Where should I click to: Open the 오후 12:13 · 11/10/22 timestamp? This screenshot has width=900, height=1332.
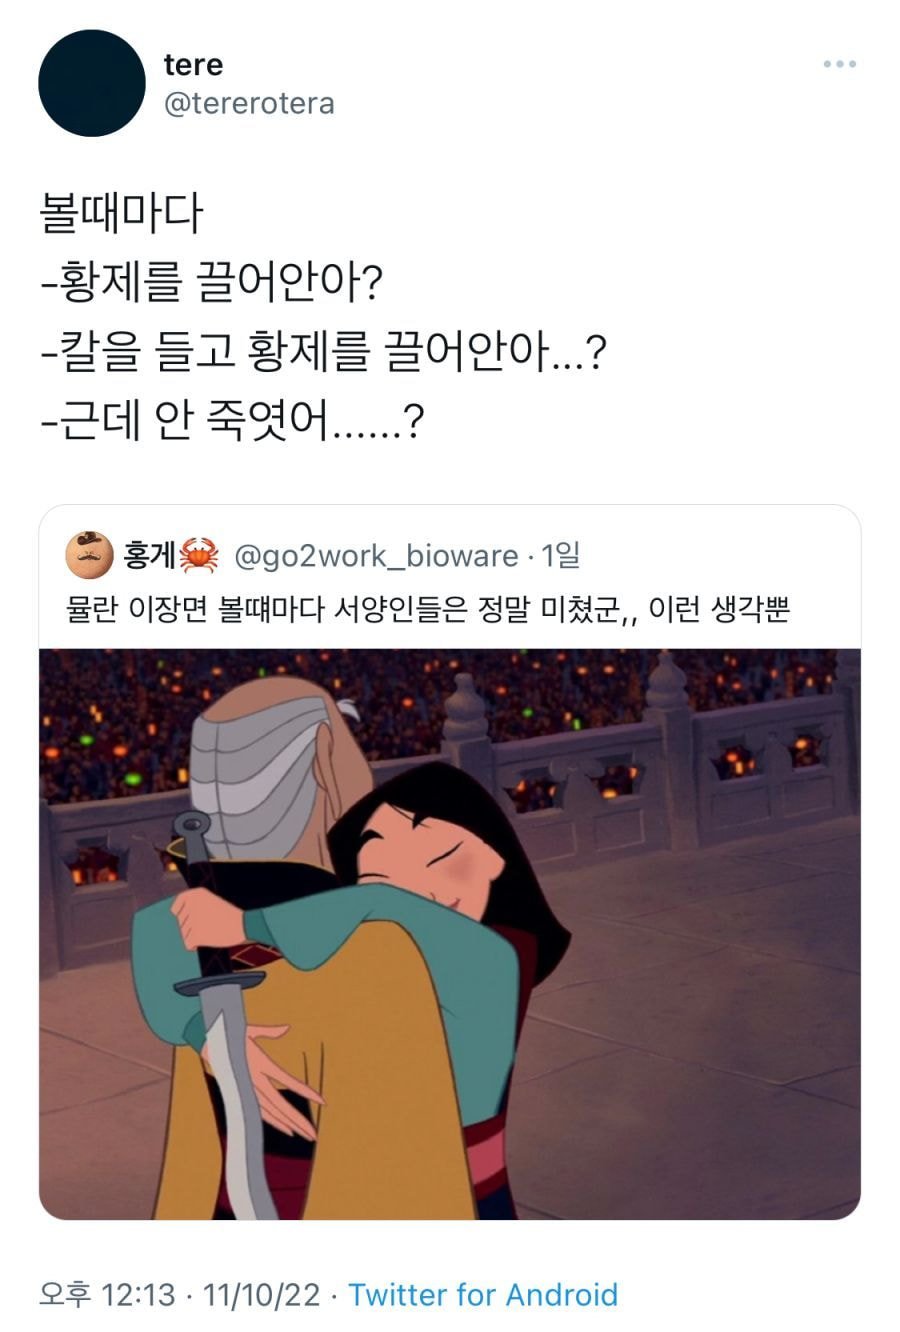[x=180, y=1295]
